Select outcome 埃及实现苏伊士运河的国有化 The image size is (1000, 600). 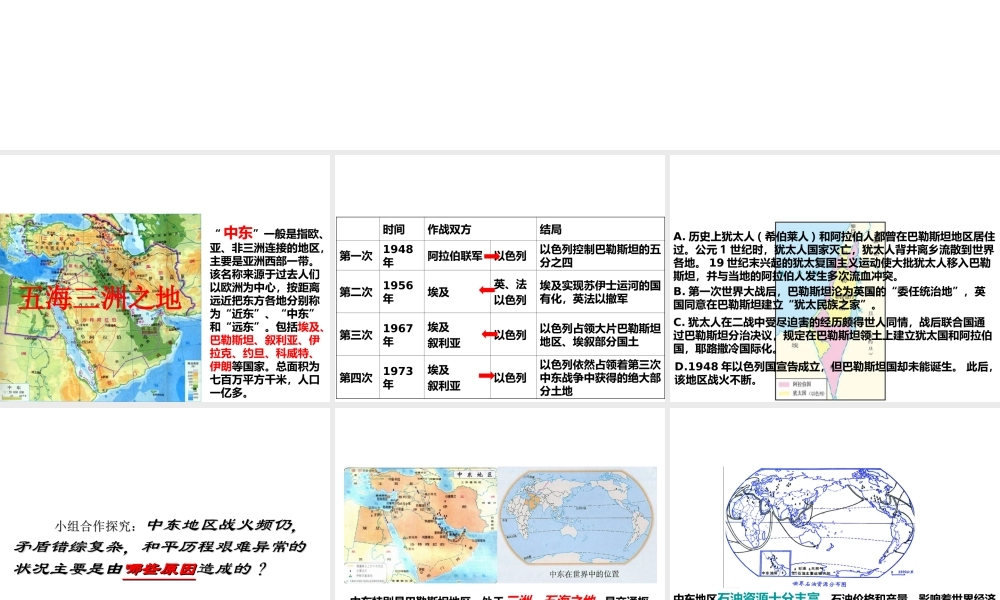pos(600,292)
